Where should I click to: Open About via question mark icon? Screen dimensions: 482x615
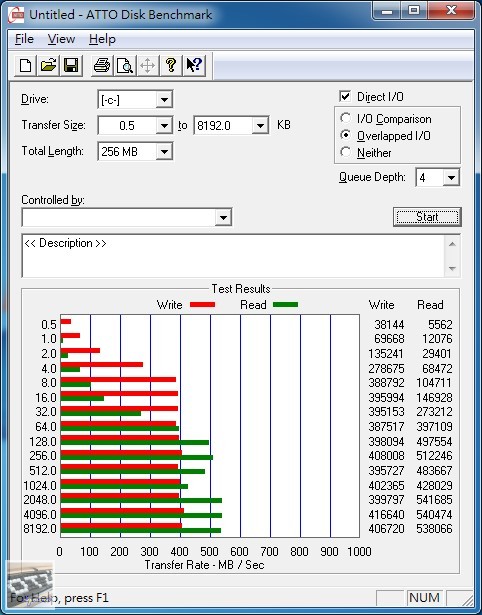171,65
